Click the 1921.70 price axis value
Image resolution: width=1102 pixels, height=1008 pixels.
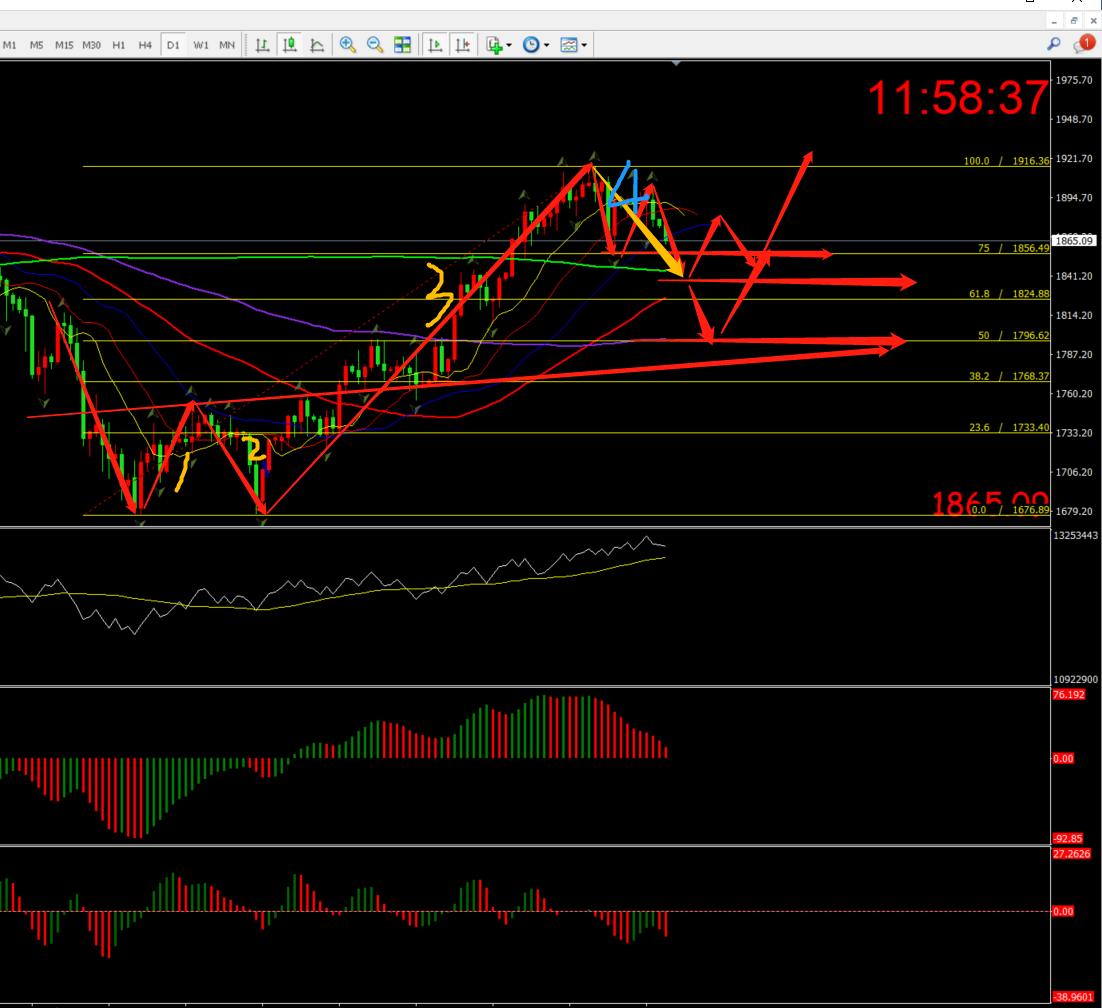click(1074, 159)
